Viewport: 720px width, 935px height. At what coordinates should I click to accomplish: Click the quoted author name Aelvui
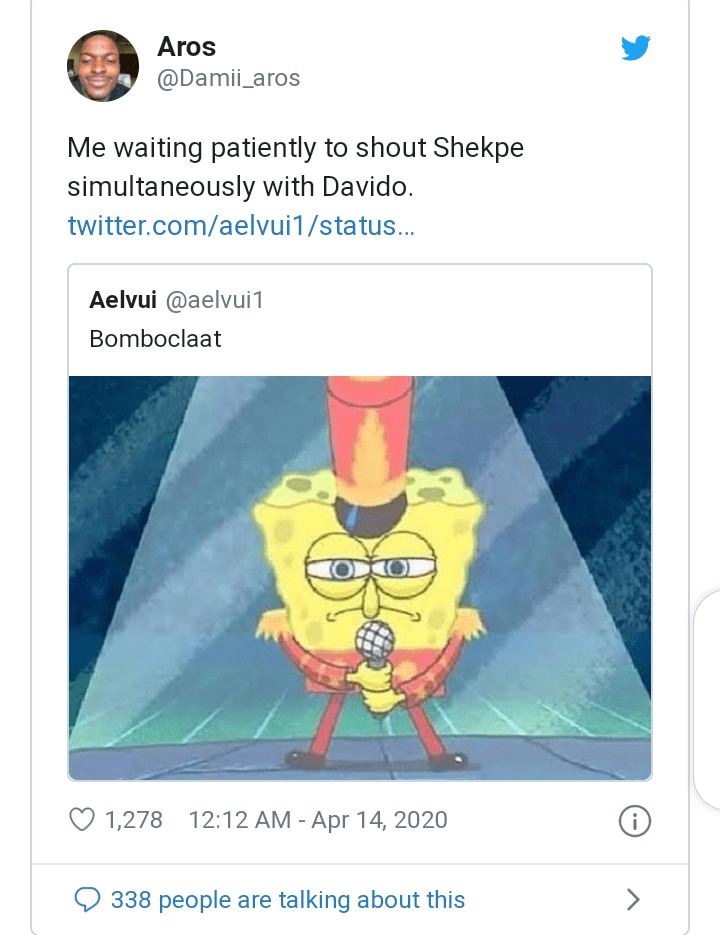click(123, 300)
